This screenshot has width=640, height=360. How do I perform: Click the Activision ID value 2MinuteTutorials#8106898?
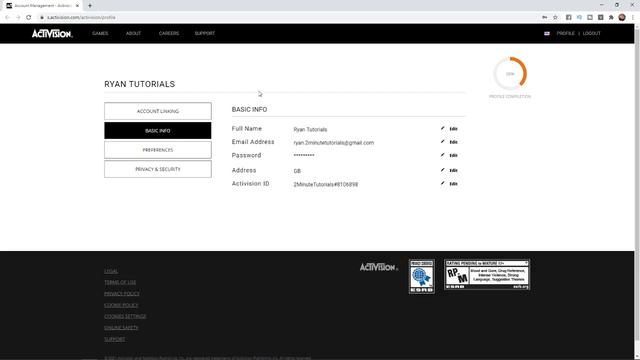pos(326,184)
